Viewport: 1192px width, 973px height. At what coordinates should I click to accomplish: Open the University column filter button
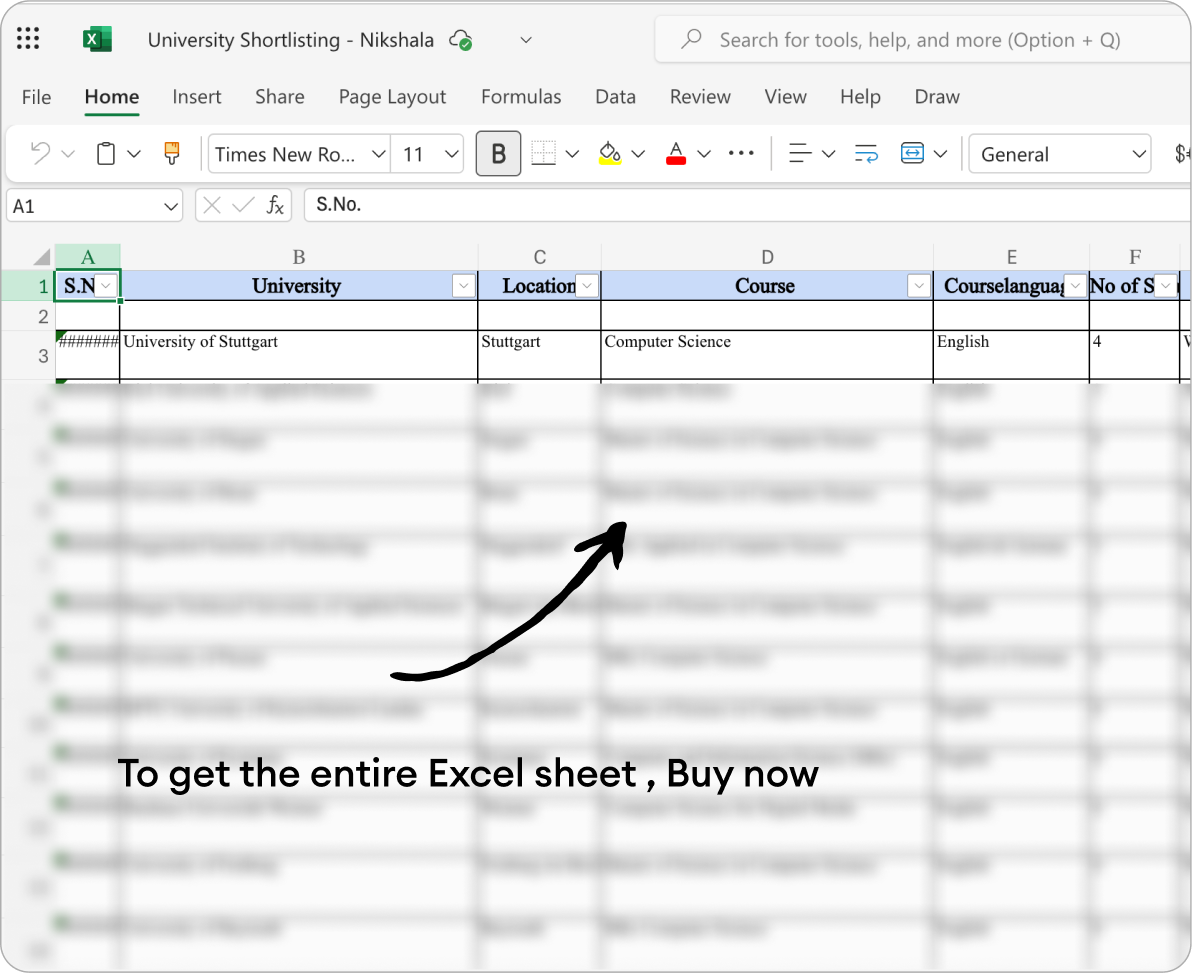point(464,286)
